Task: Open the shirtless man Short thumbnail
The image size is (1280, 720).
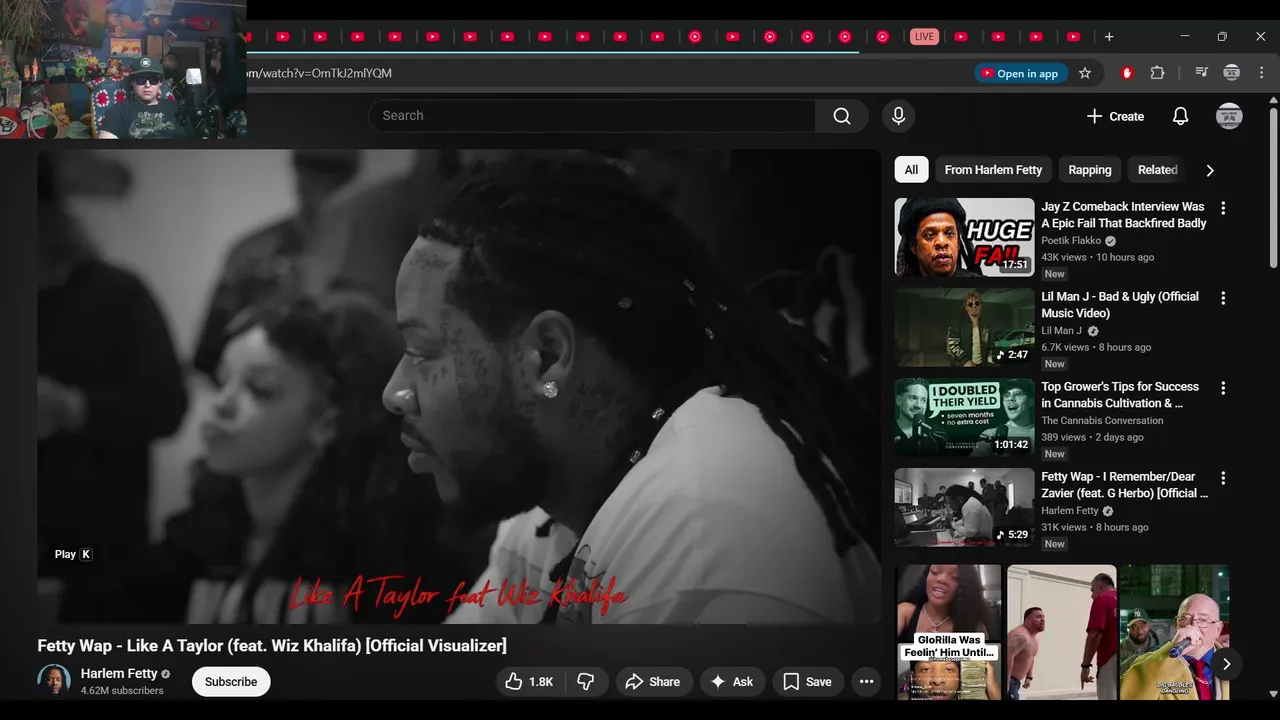Action: coord(1061,632)
